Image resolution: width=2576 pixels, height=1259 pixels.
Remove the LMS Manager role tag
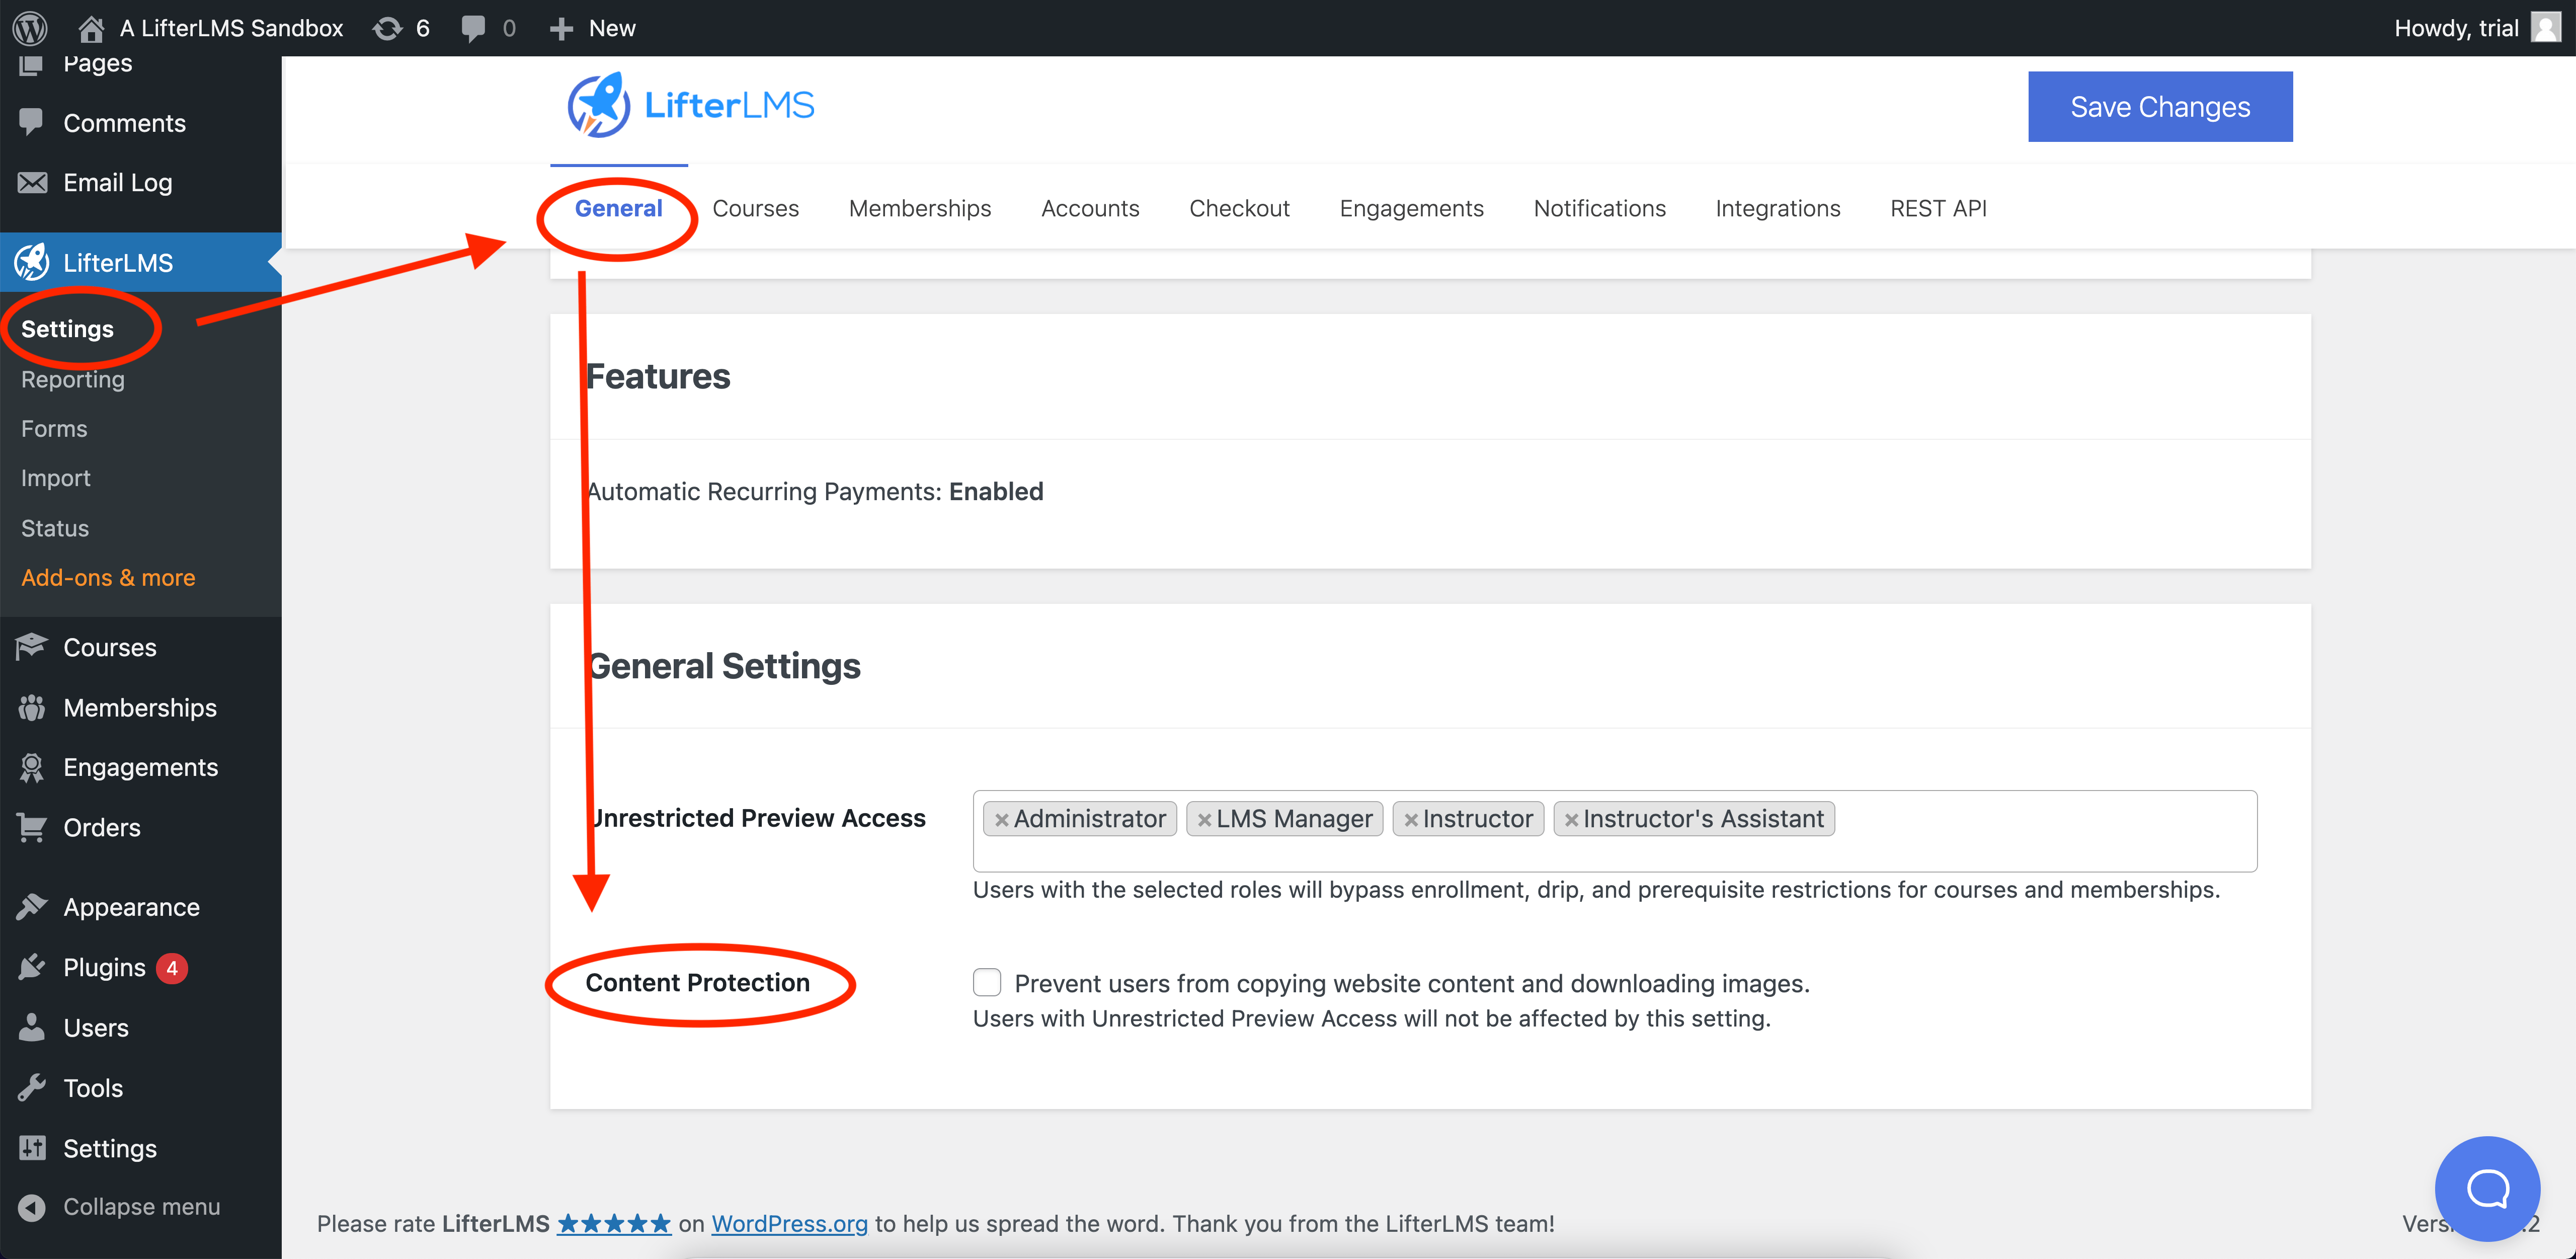click(x=1204, y=819)
